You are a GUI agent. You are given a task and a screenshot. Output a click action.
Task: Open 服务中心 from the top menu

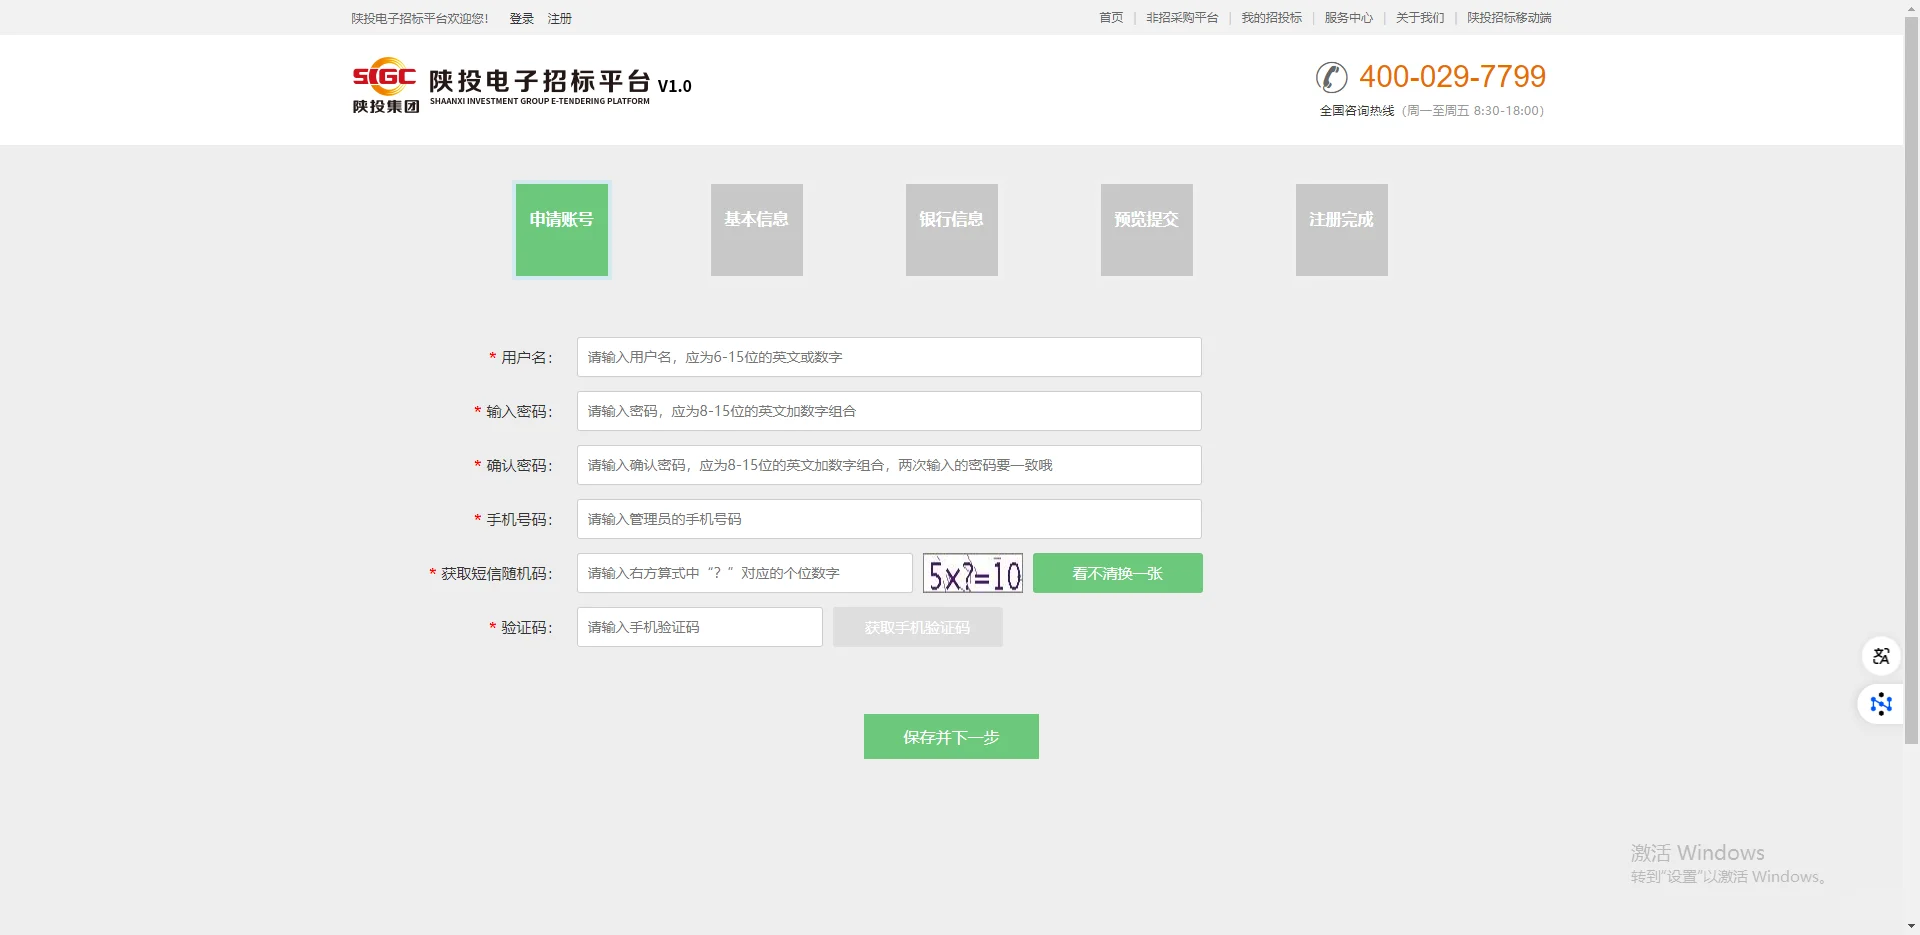pos(1347,17)
